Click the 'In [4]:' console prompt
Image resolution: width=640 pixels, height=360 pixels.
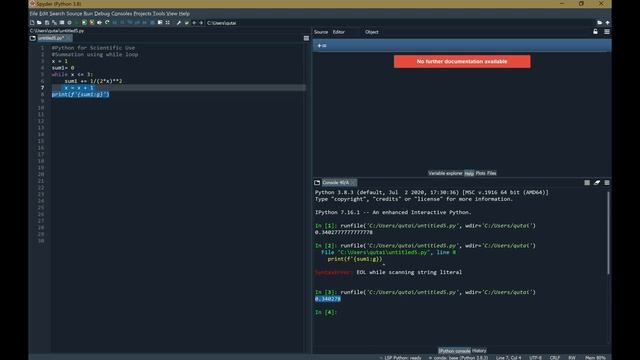pos(326,312)
